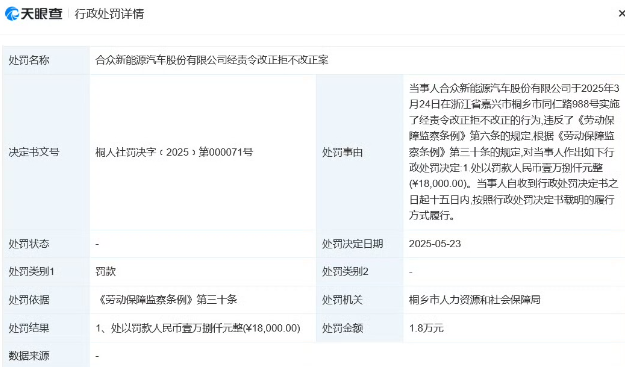Click the amount value 1.8万元

click(x=426, y=328)
